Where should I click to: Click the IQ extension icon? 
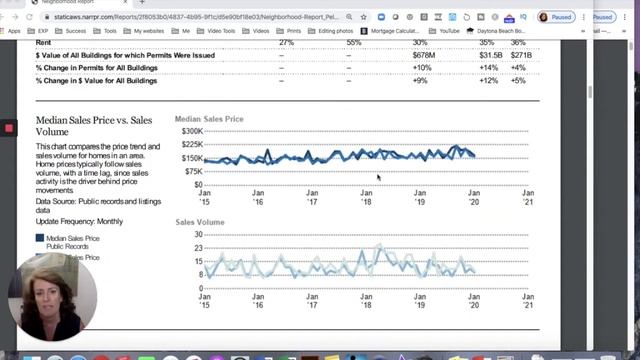click(523, 17)
